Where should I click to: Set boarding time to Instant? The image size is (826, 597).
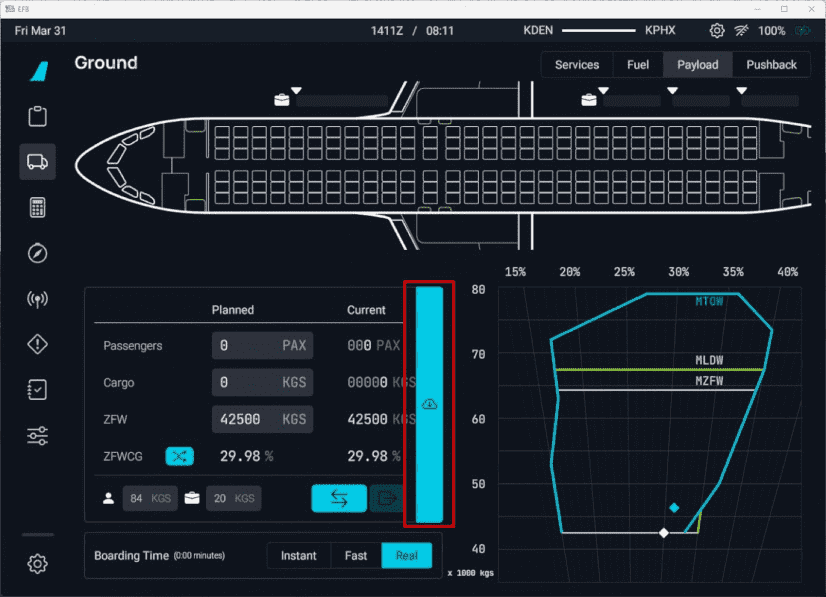click(x=298, y=556)
